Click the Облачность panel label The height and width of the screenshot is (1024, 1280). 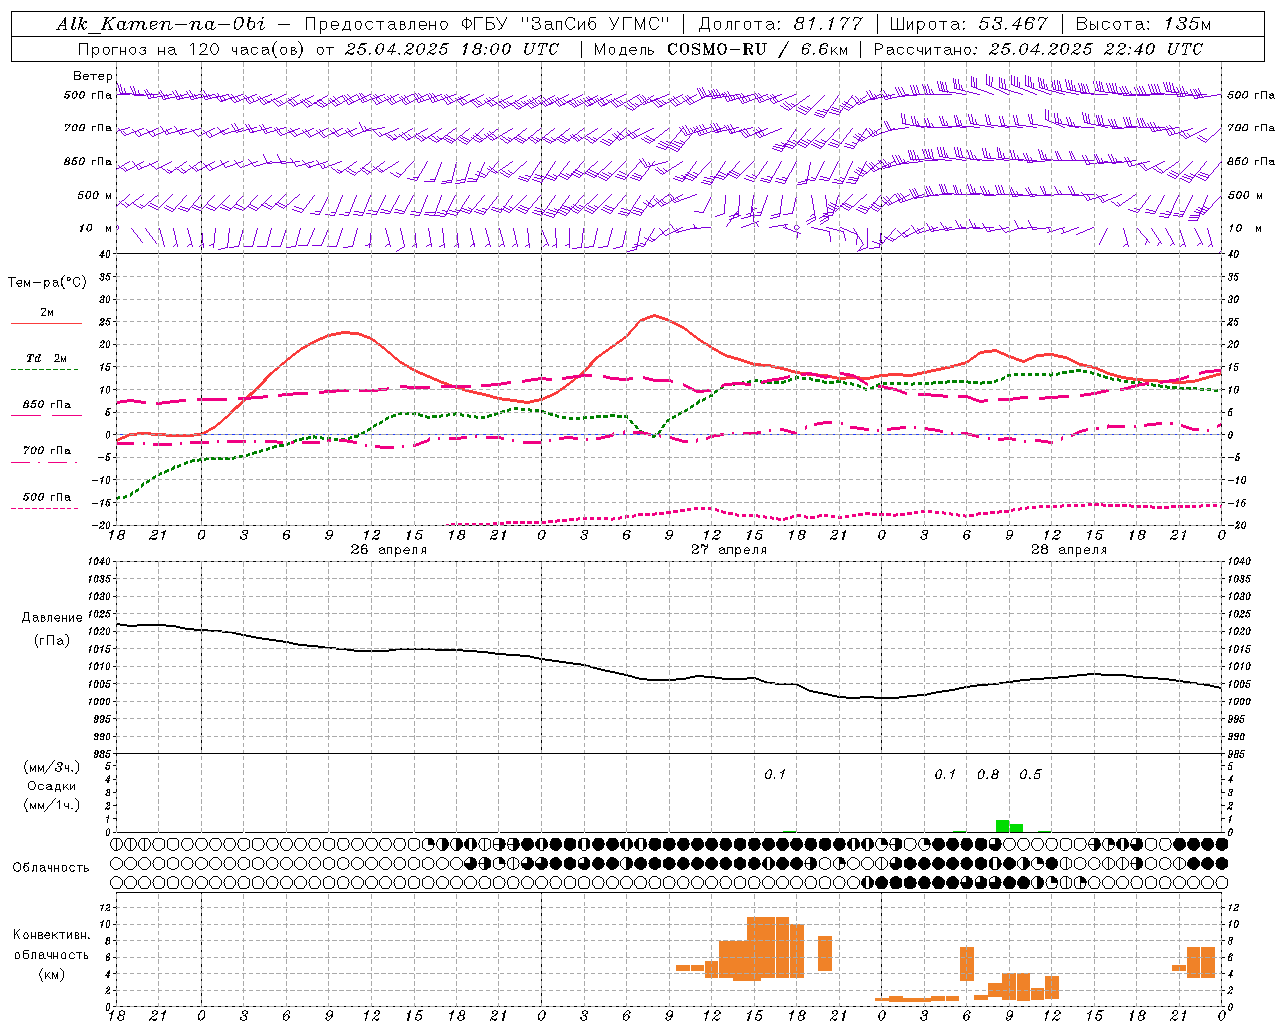pos(51,868)
